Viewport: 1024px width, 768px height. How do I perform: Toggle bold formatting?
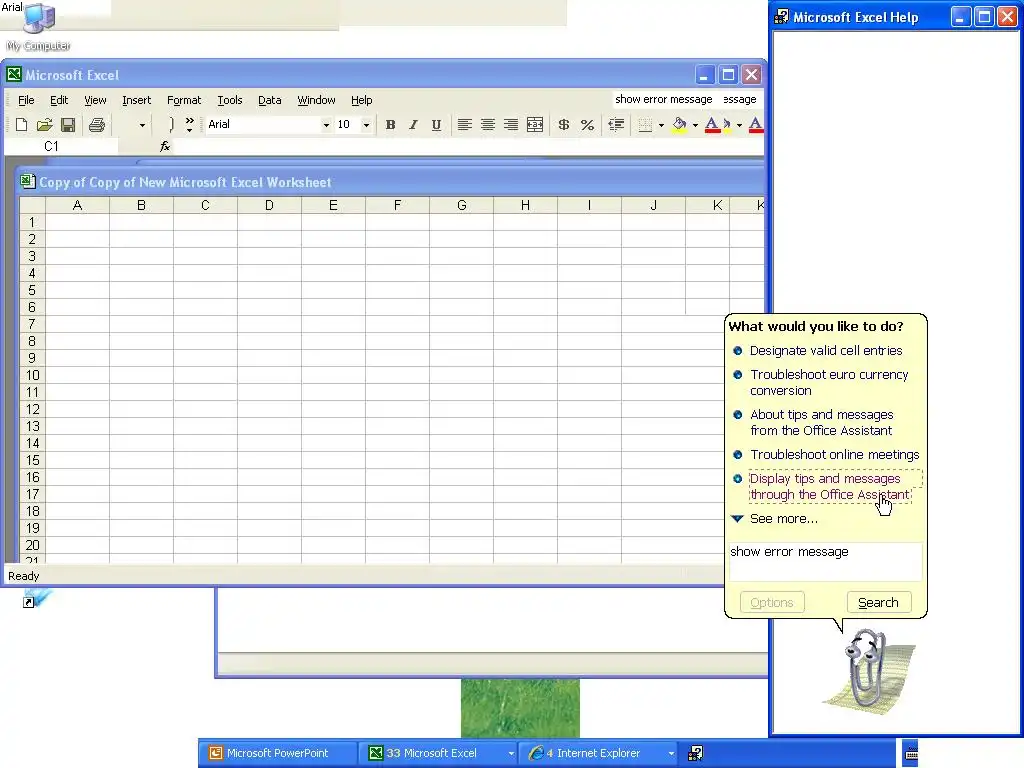click(x=390, y=124)
